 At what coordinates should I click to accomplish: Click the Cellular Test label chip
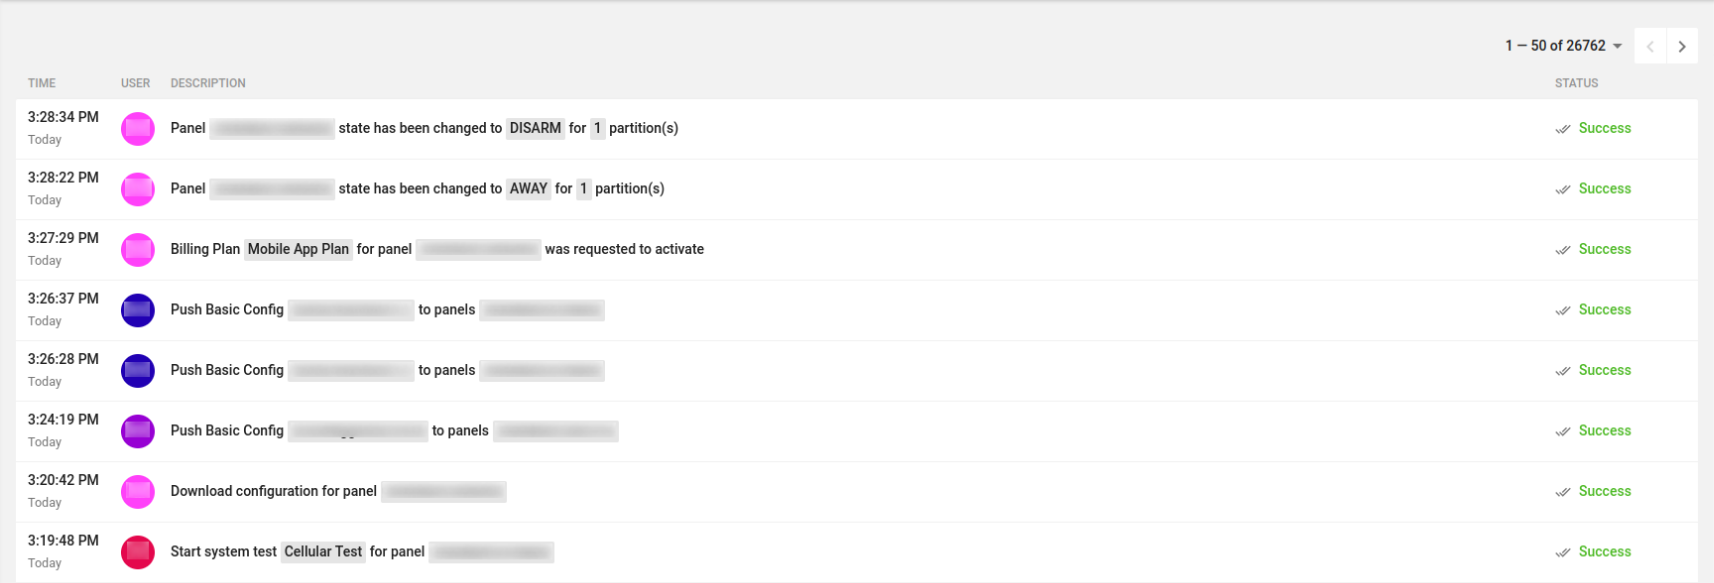pos(322,551)
